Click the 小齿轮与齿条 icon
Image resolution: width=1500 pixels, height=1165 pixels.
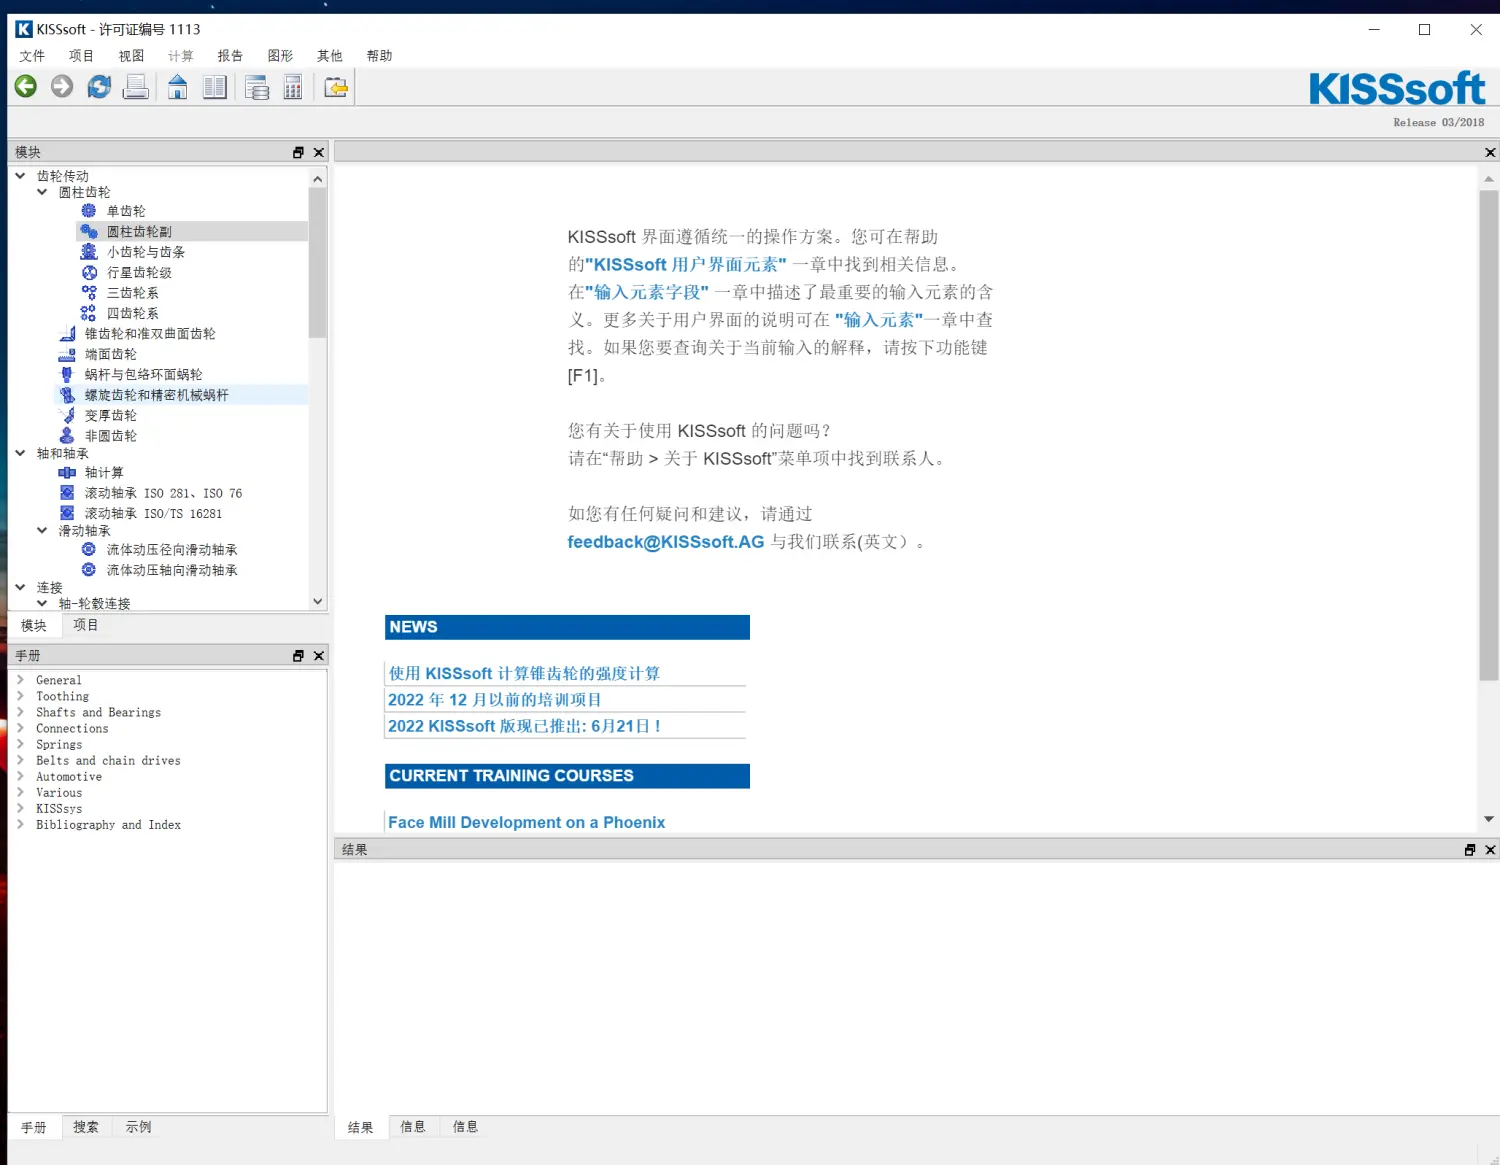pos(89,252)
